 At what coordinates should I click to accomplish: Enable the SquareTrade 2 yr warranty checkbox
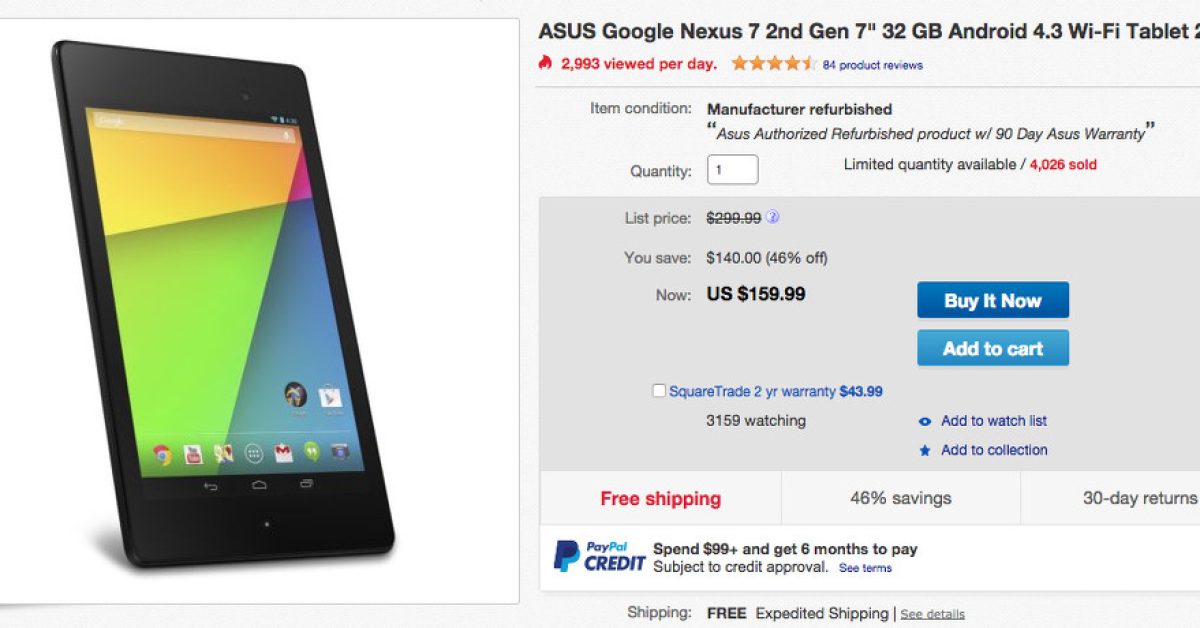[x=659, y=391]
